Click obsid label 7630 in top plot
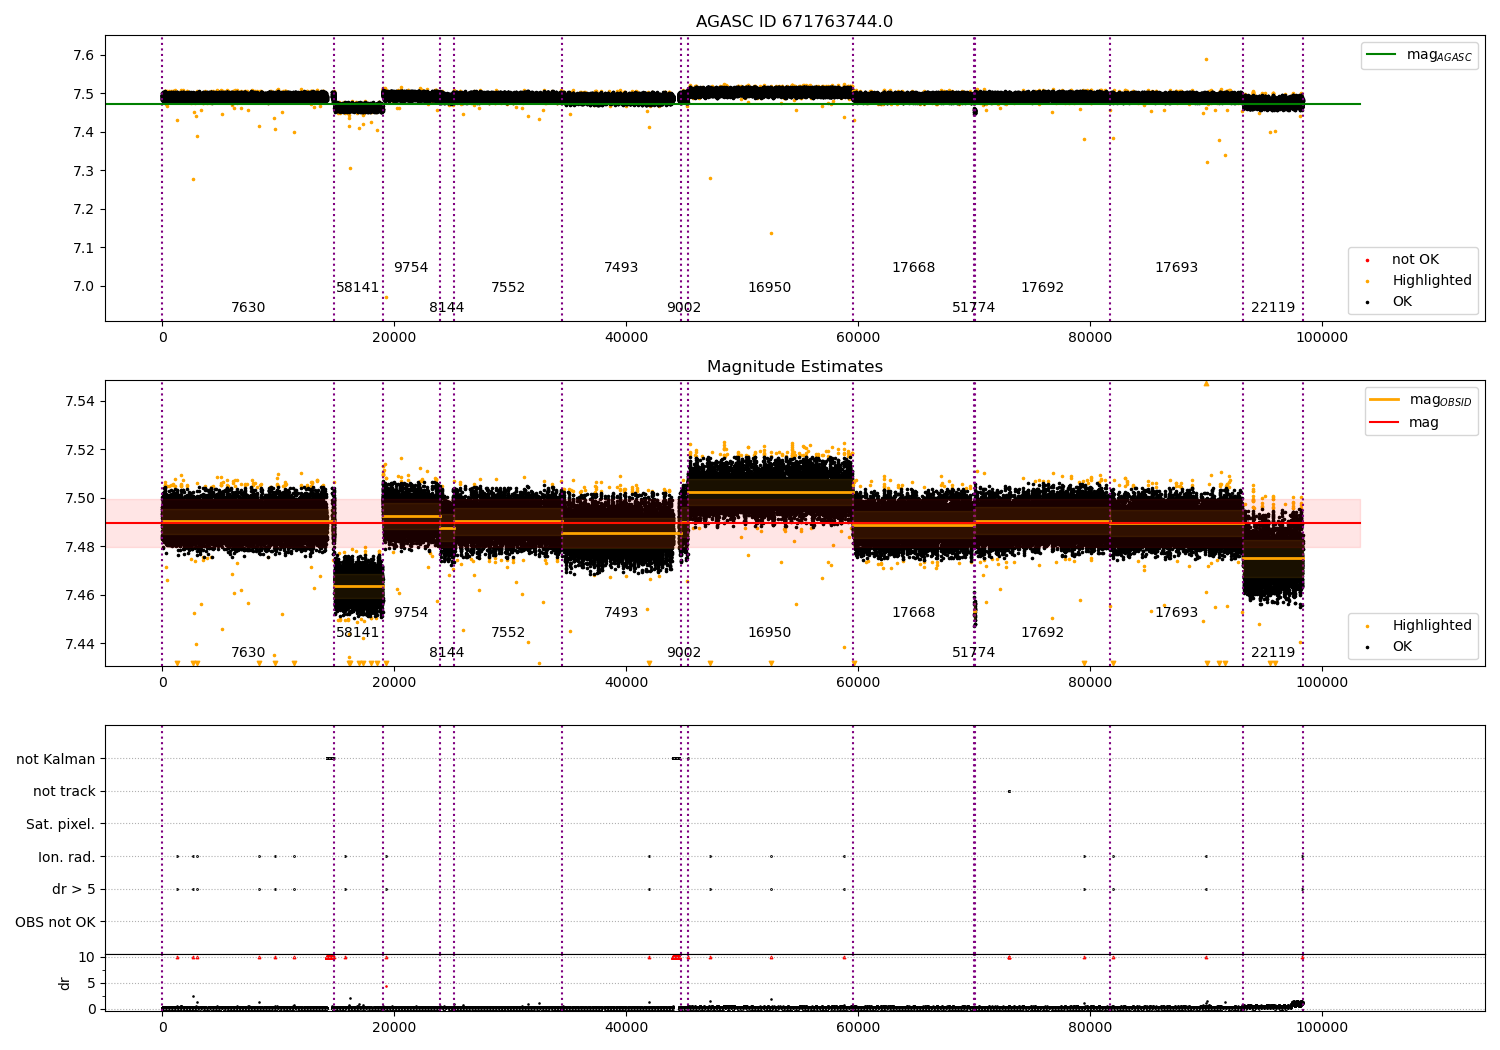Viewport: 1500px width, 1050px height. coord(248,308)
